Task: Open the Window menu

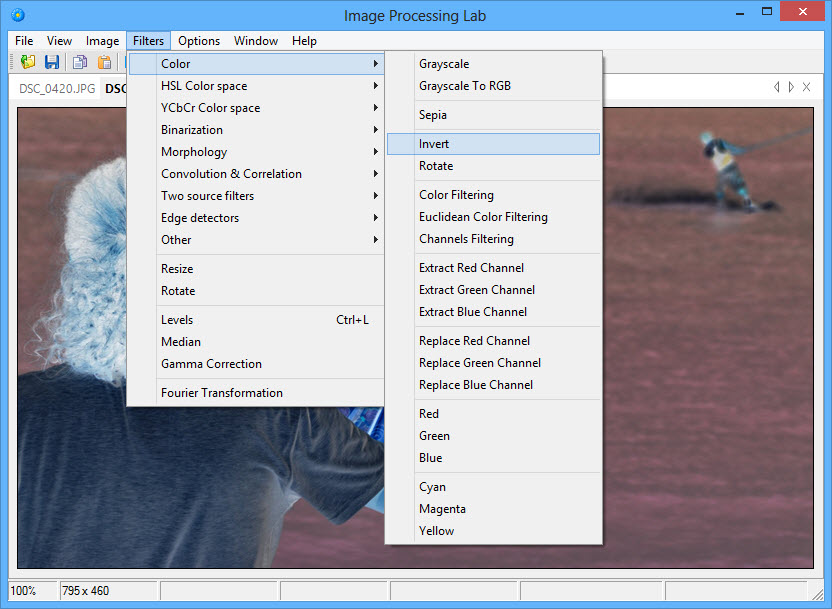Action: [256, 41]
